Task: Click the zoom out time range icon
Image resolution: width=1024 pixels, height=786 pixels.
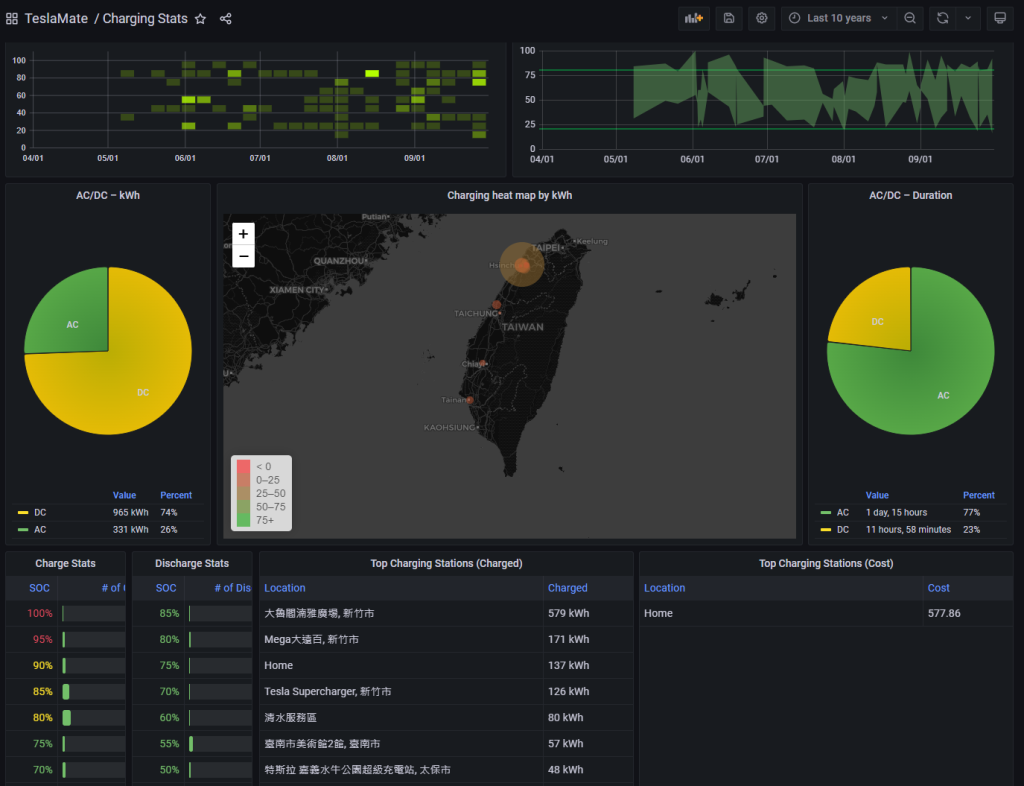Action: [909, 18]
